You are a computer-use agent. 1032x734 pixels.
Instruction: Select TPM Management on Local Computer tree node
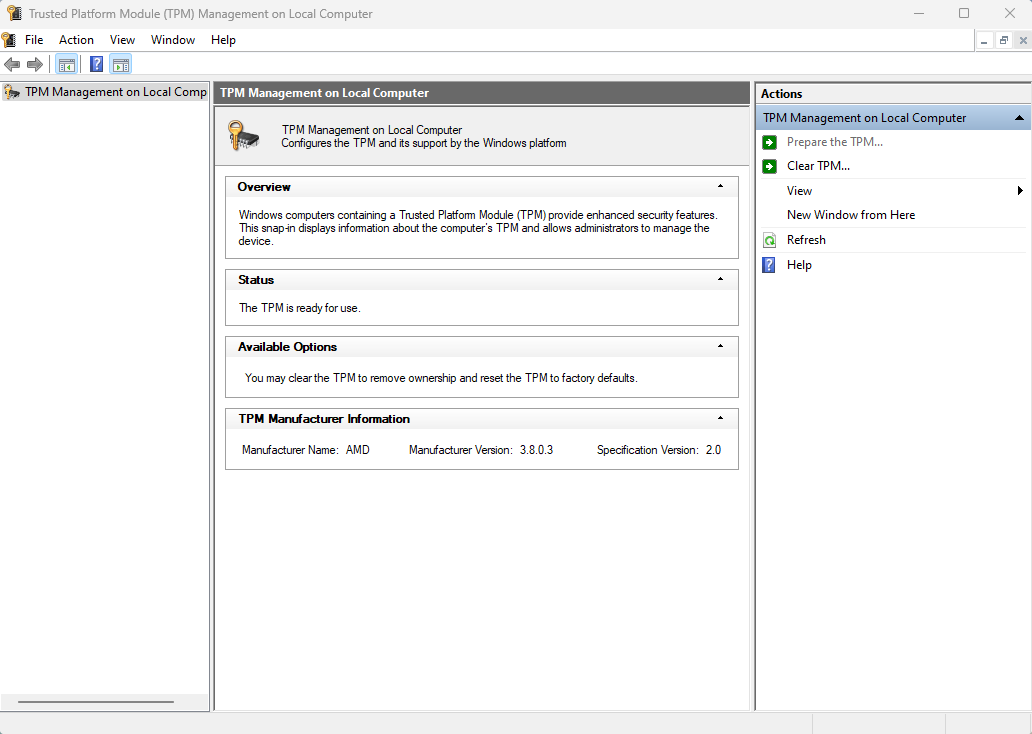(116, 92)
